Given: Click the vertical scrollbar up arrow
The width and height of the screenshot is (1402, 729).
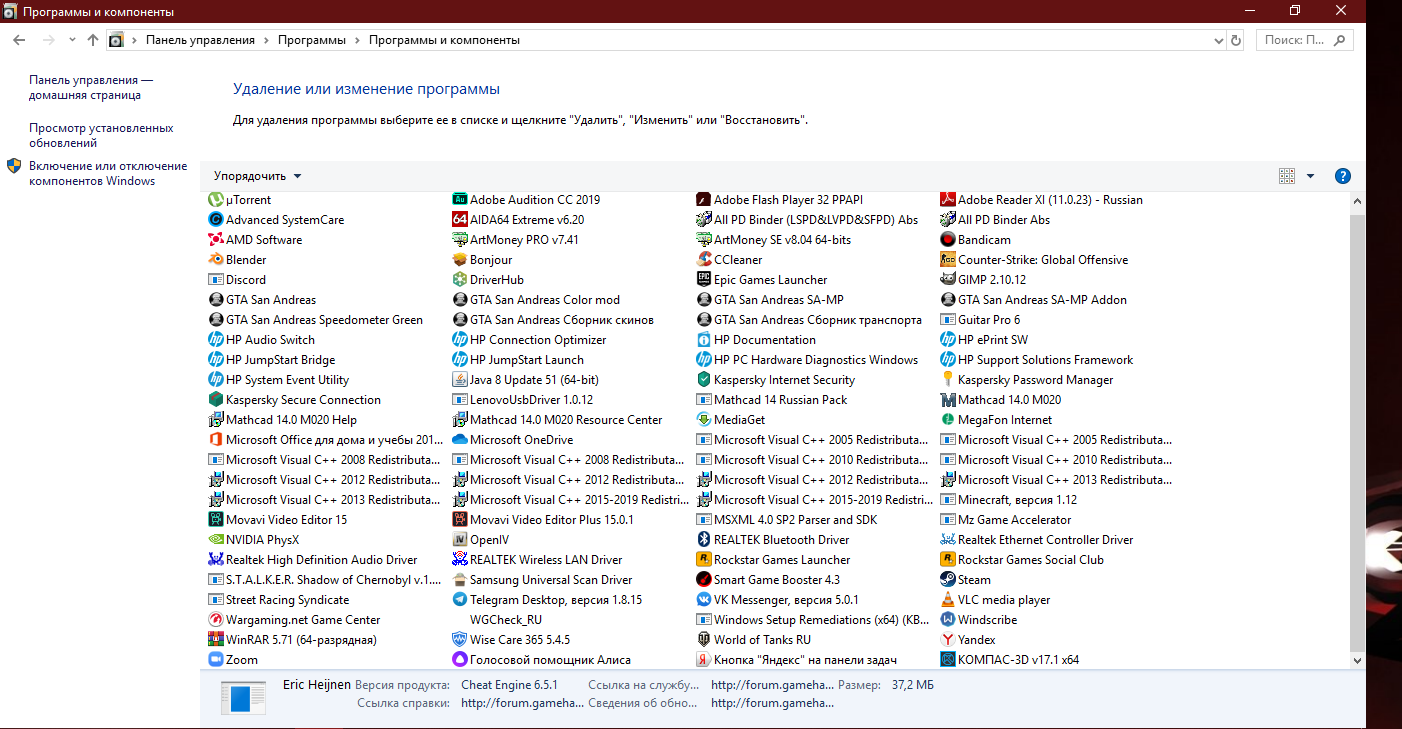Looking at the screenshot, I should pos(1357,201).
